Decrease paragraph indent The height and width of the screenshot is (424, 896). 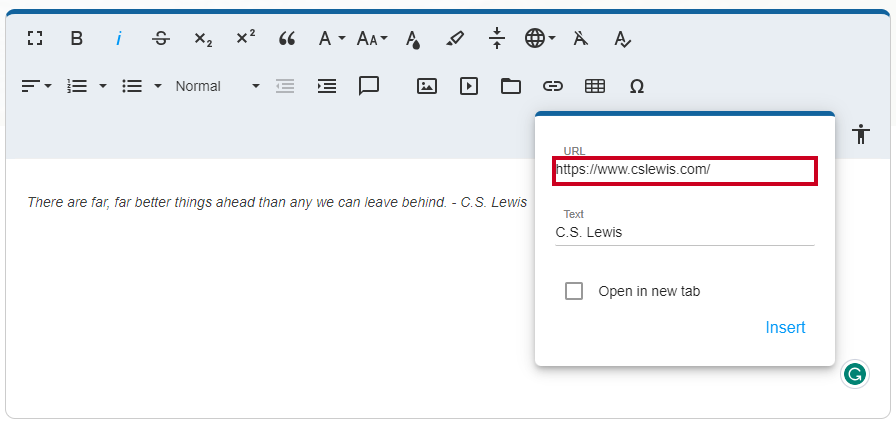[285, 86]
